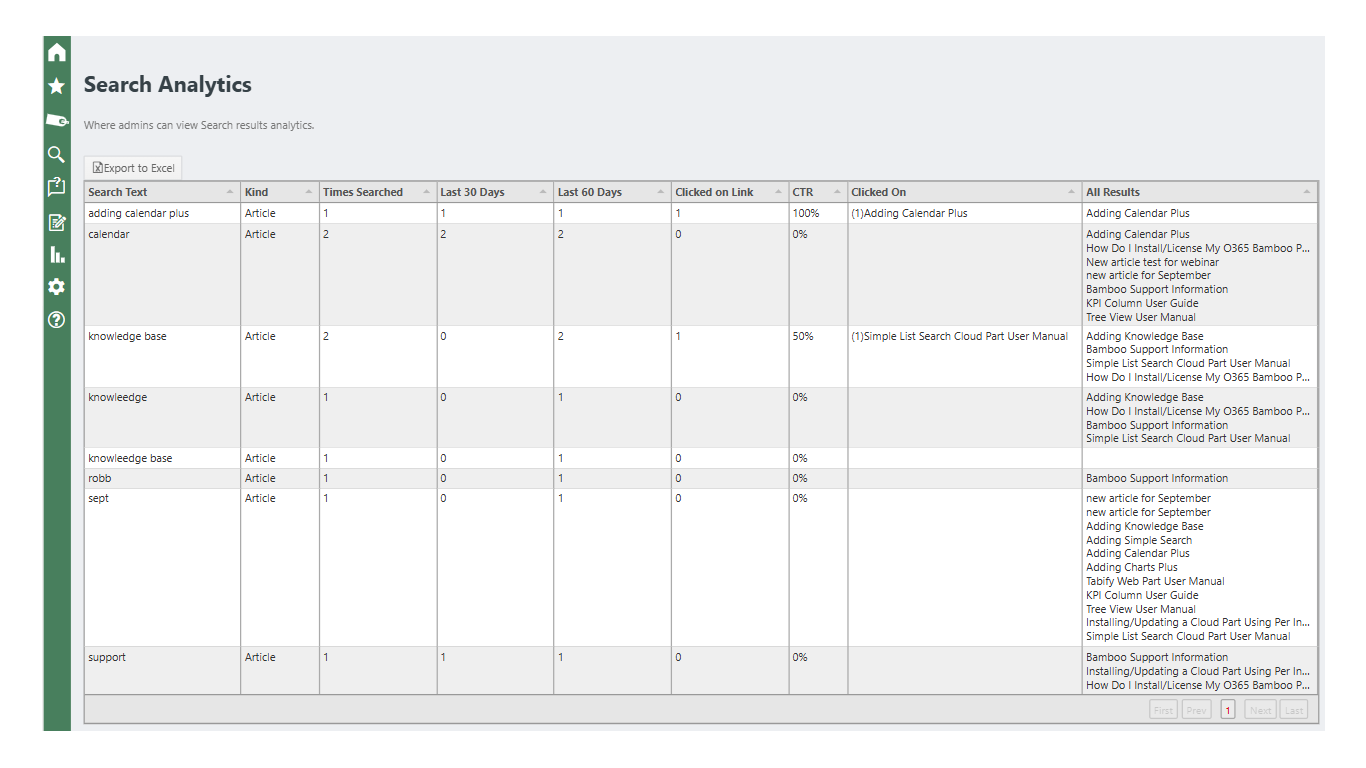Sort by Times Searched column header
The image size is (1366, 768).
pyautogui.click(x=378, y=192)
